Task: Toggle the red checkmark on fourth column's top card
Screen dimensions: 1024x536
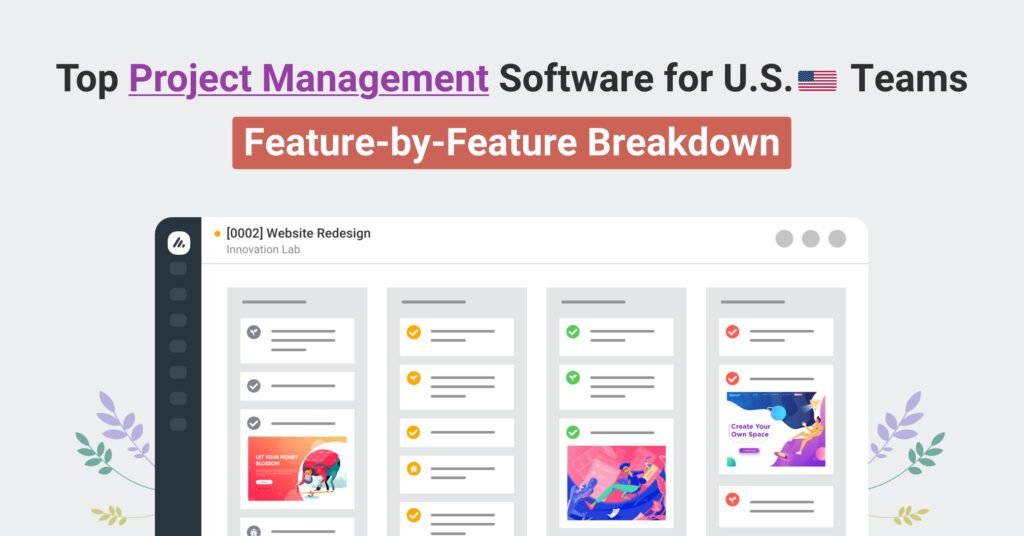Action: pyautogui.click(x=732, y=331)
